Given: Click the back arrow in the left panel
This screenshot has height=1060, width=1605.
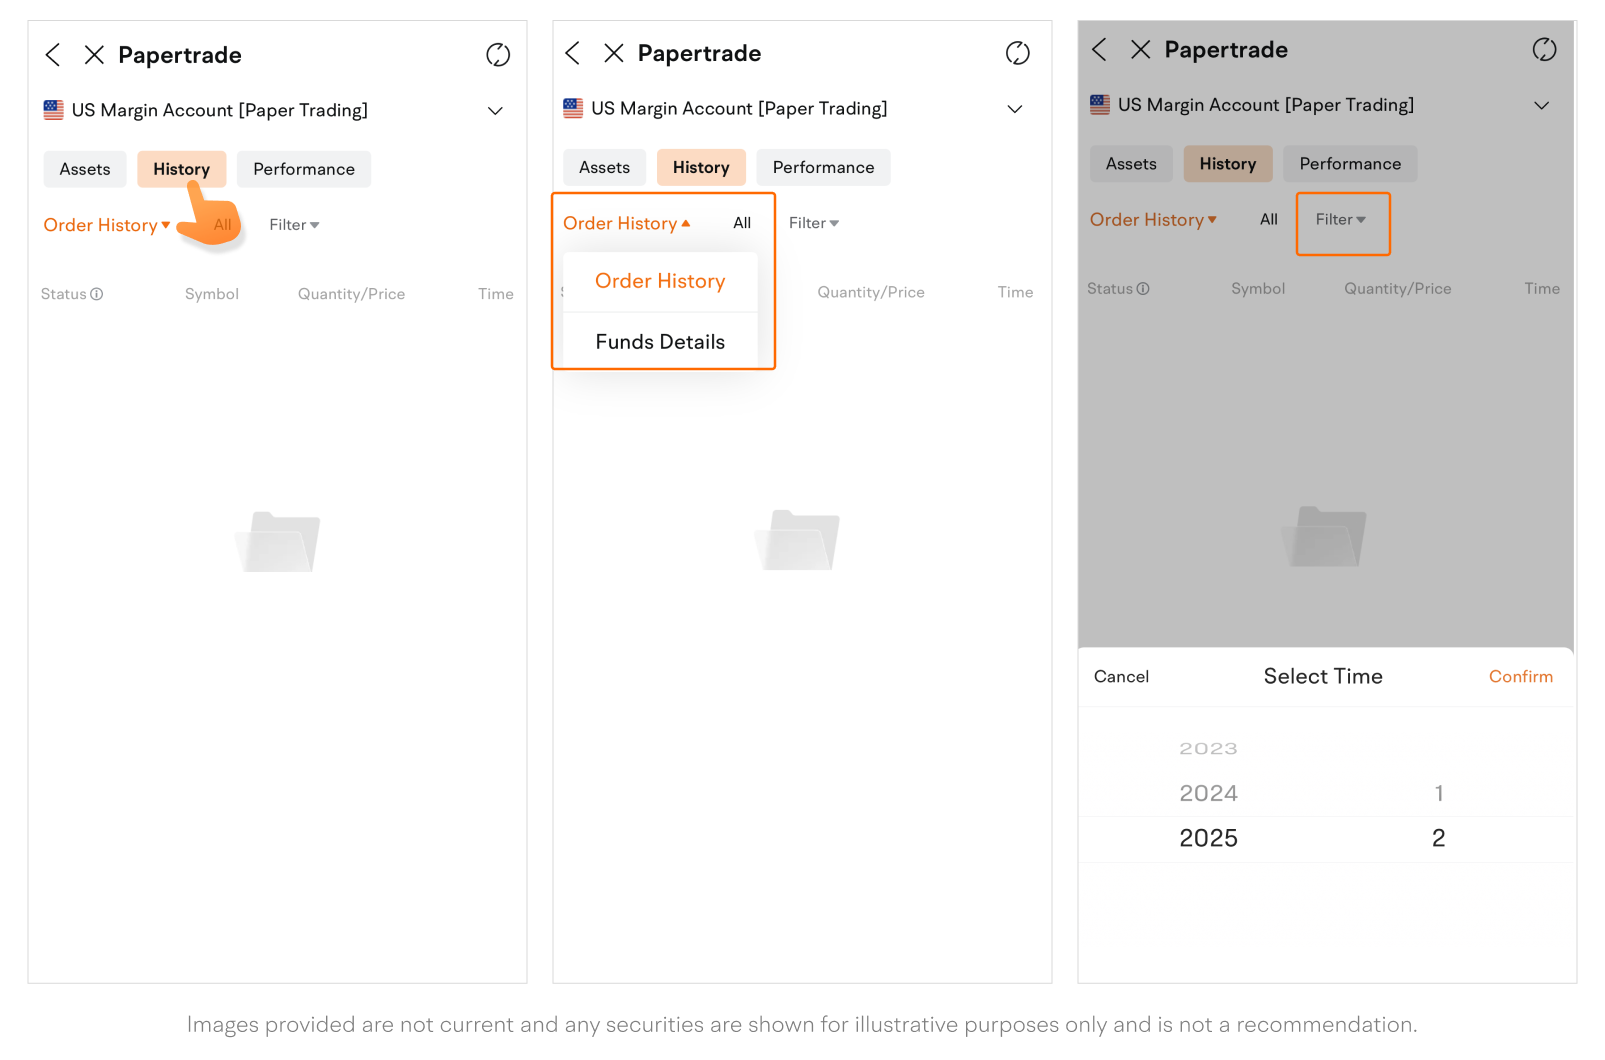Looking at the screenshot, I should pyautogui.click(x=53, y=55).
